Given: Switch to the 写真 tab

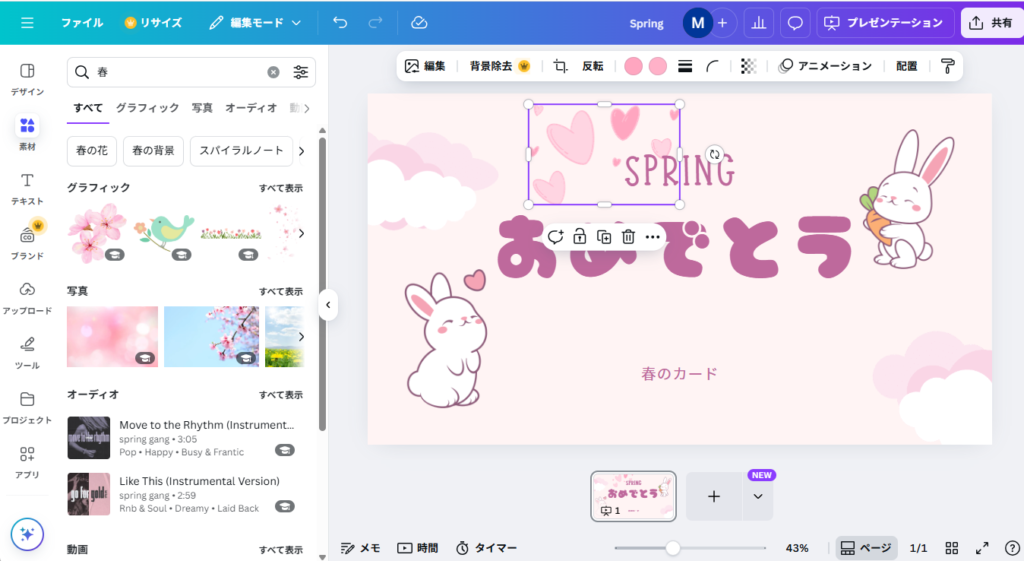Looking at the screenshot, I should coord(202,108).
